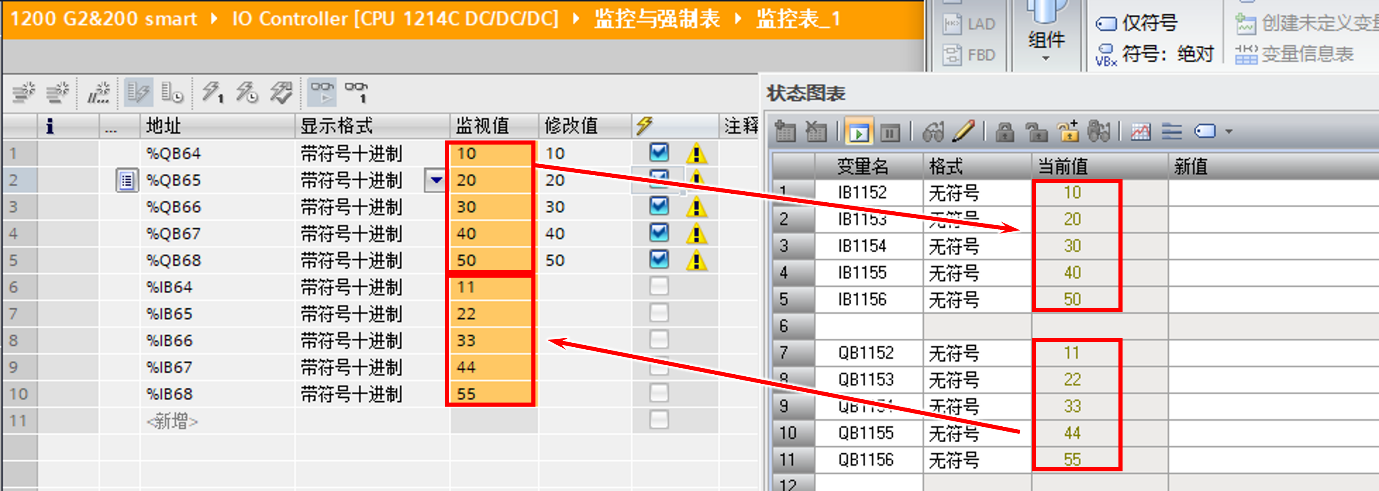The height and width of the screenshot is (491, 1379).
Task: Click the row icon beside %QB65
Action: coord(125,180)
